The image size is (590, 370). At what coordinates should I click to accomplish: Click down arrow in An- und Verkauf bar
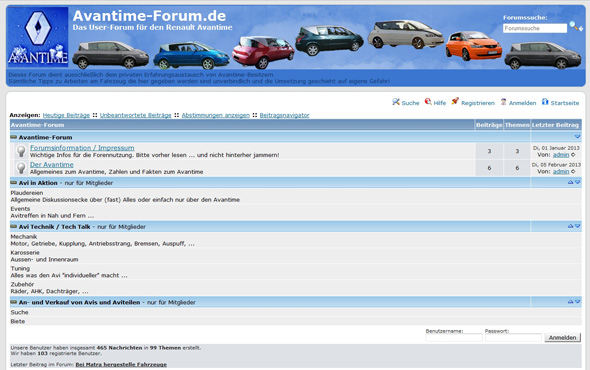(x=577, y=301)
